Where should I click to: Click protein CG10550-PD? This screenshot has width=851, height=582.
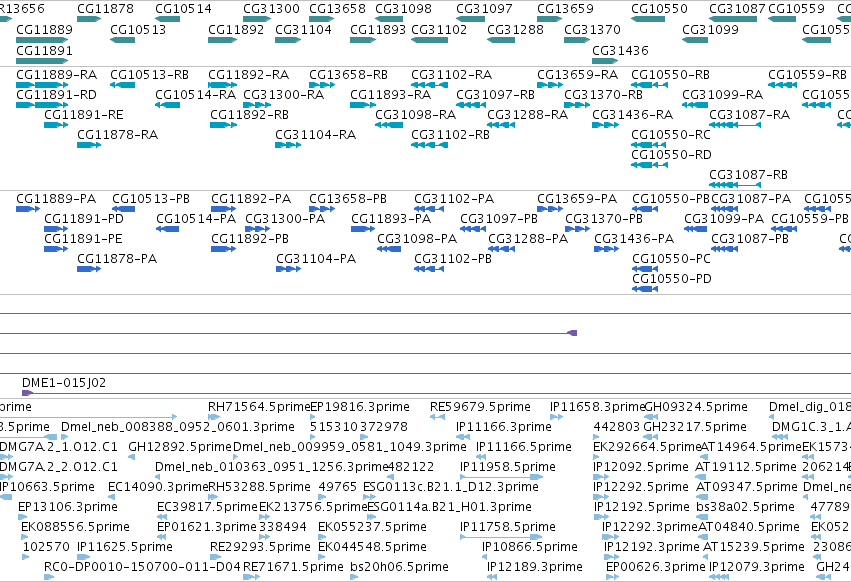[645, 288]
